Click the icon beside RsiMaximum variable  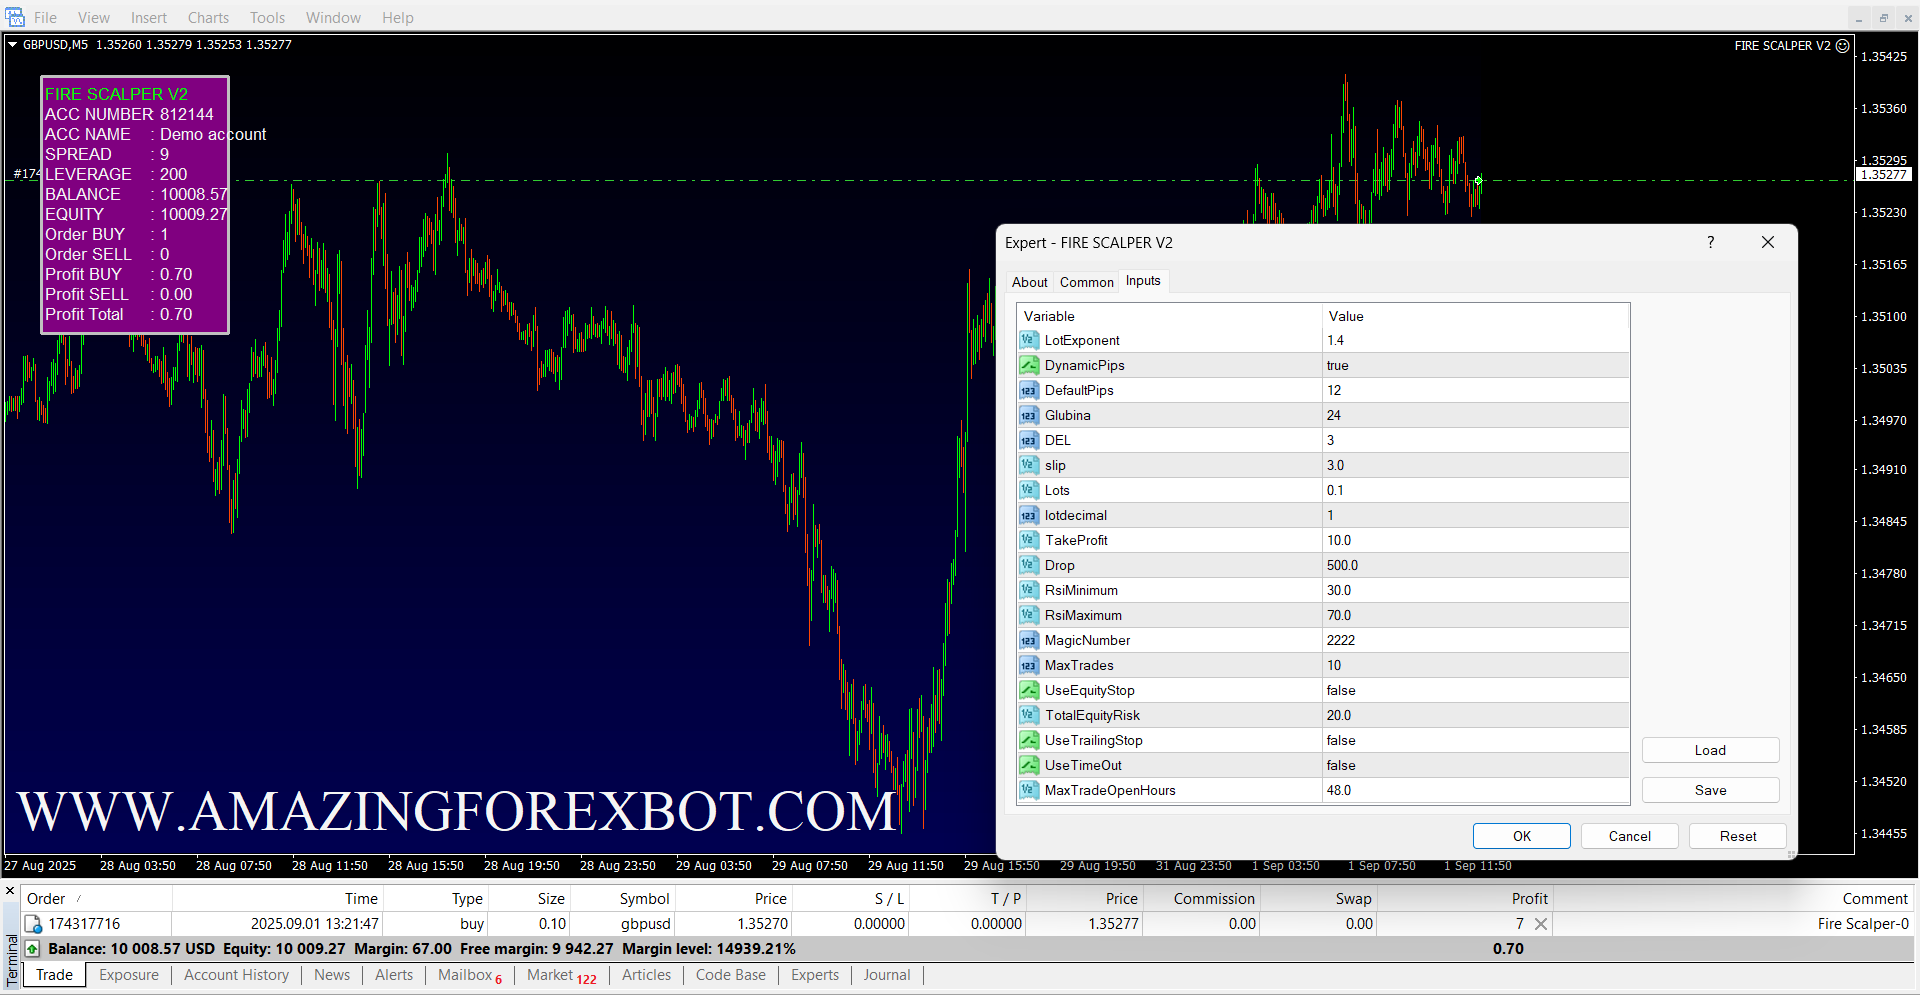(1029, 615)
